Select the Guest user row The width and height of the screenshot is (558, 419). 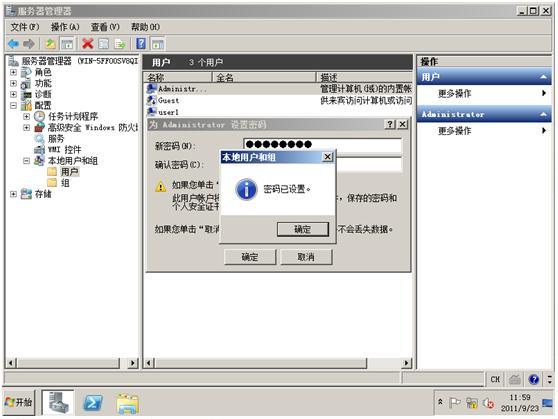pos(279,100)
